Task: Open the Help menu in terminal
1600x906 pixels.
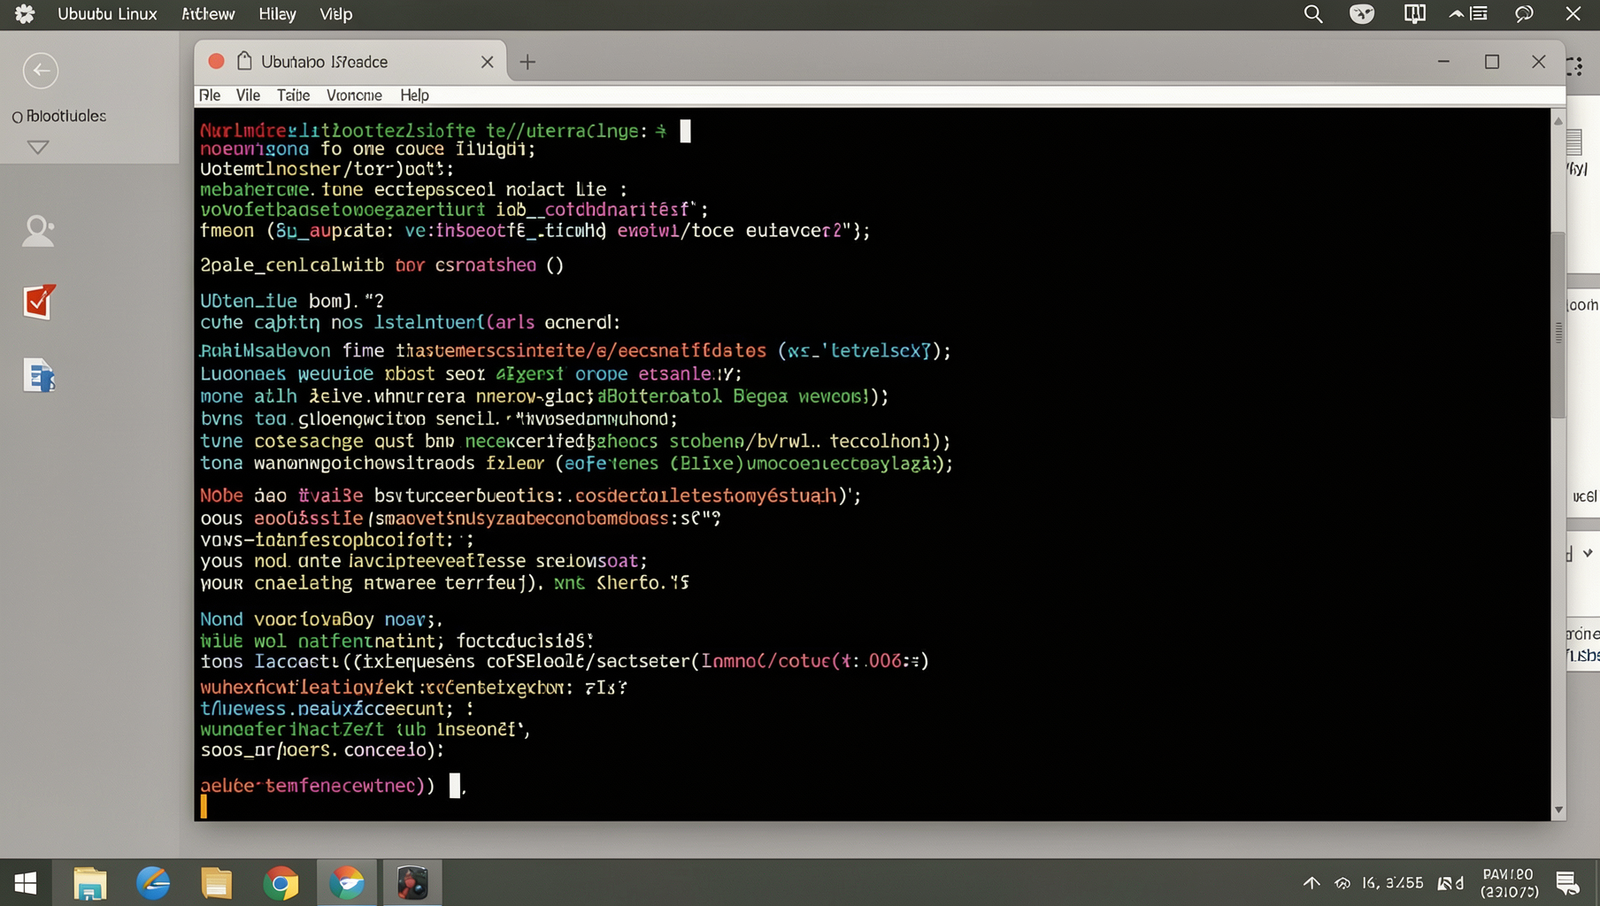Action: point(414,95)
